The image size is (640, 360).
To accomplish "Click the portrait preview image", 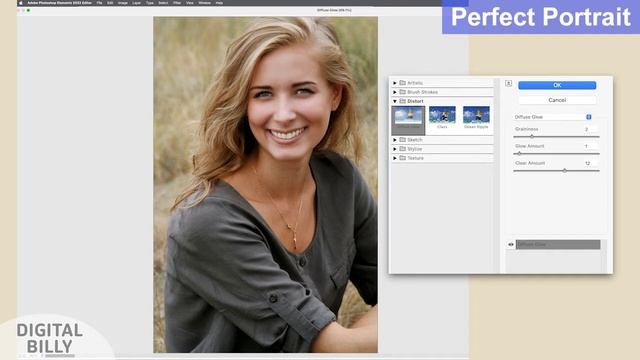I will [x=265, y=184].
